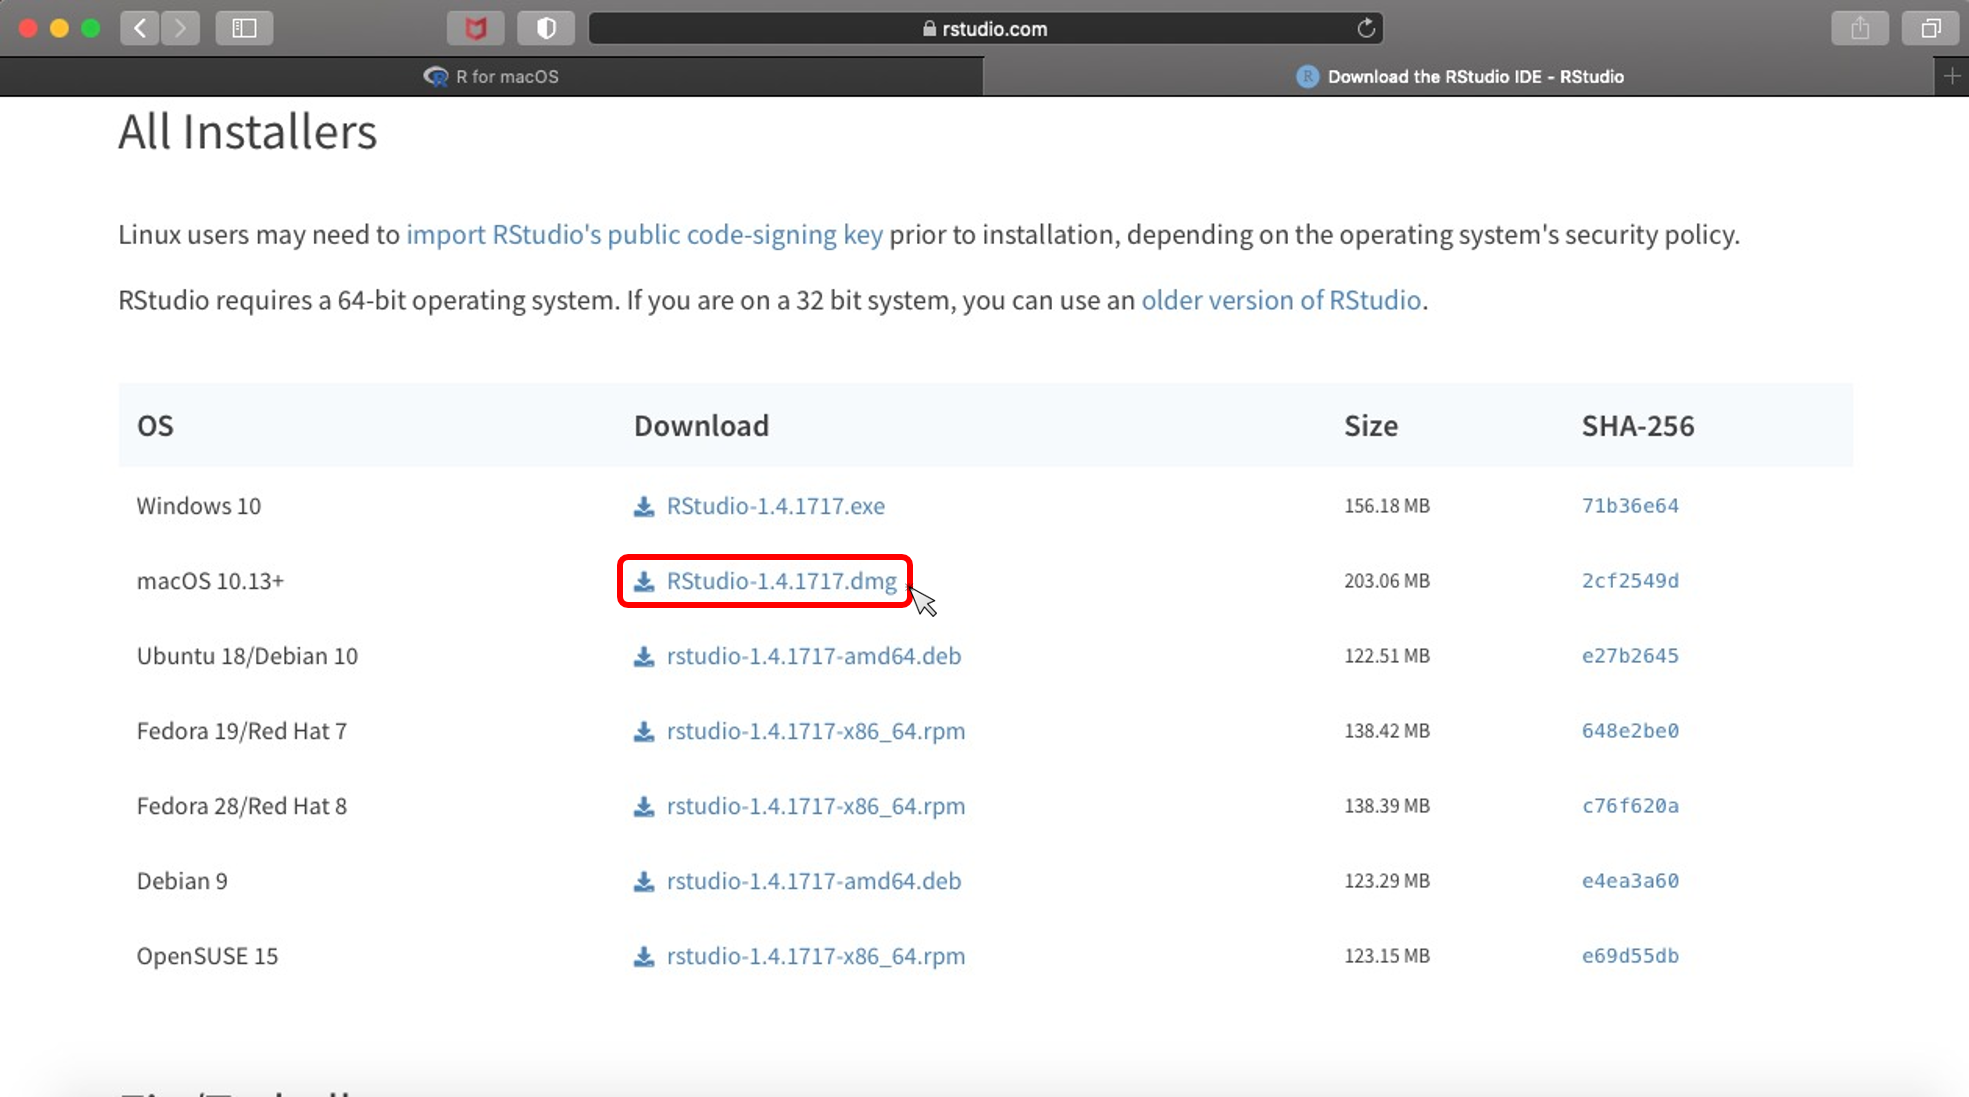Click download icon beside RStudio-1.4.1717.dmg
Viewport: 1969px width, 1097px height.
point(644,581)
